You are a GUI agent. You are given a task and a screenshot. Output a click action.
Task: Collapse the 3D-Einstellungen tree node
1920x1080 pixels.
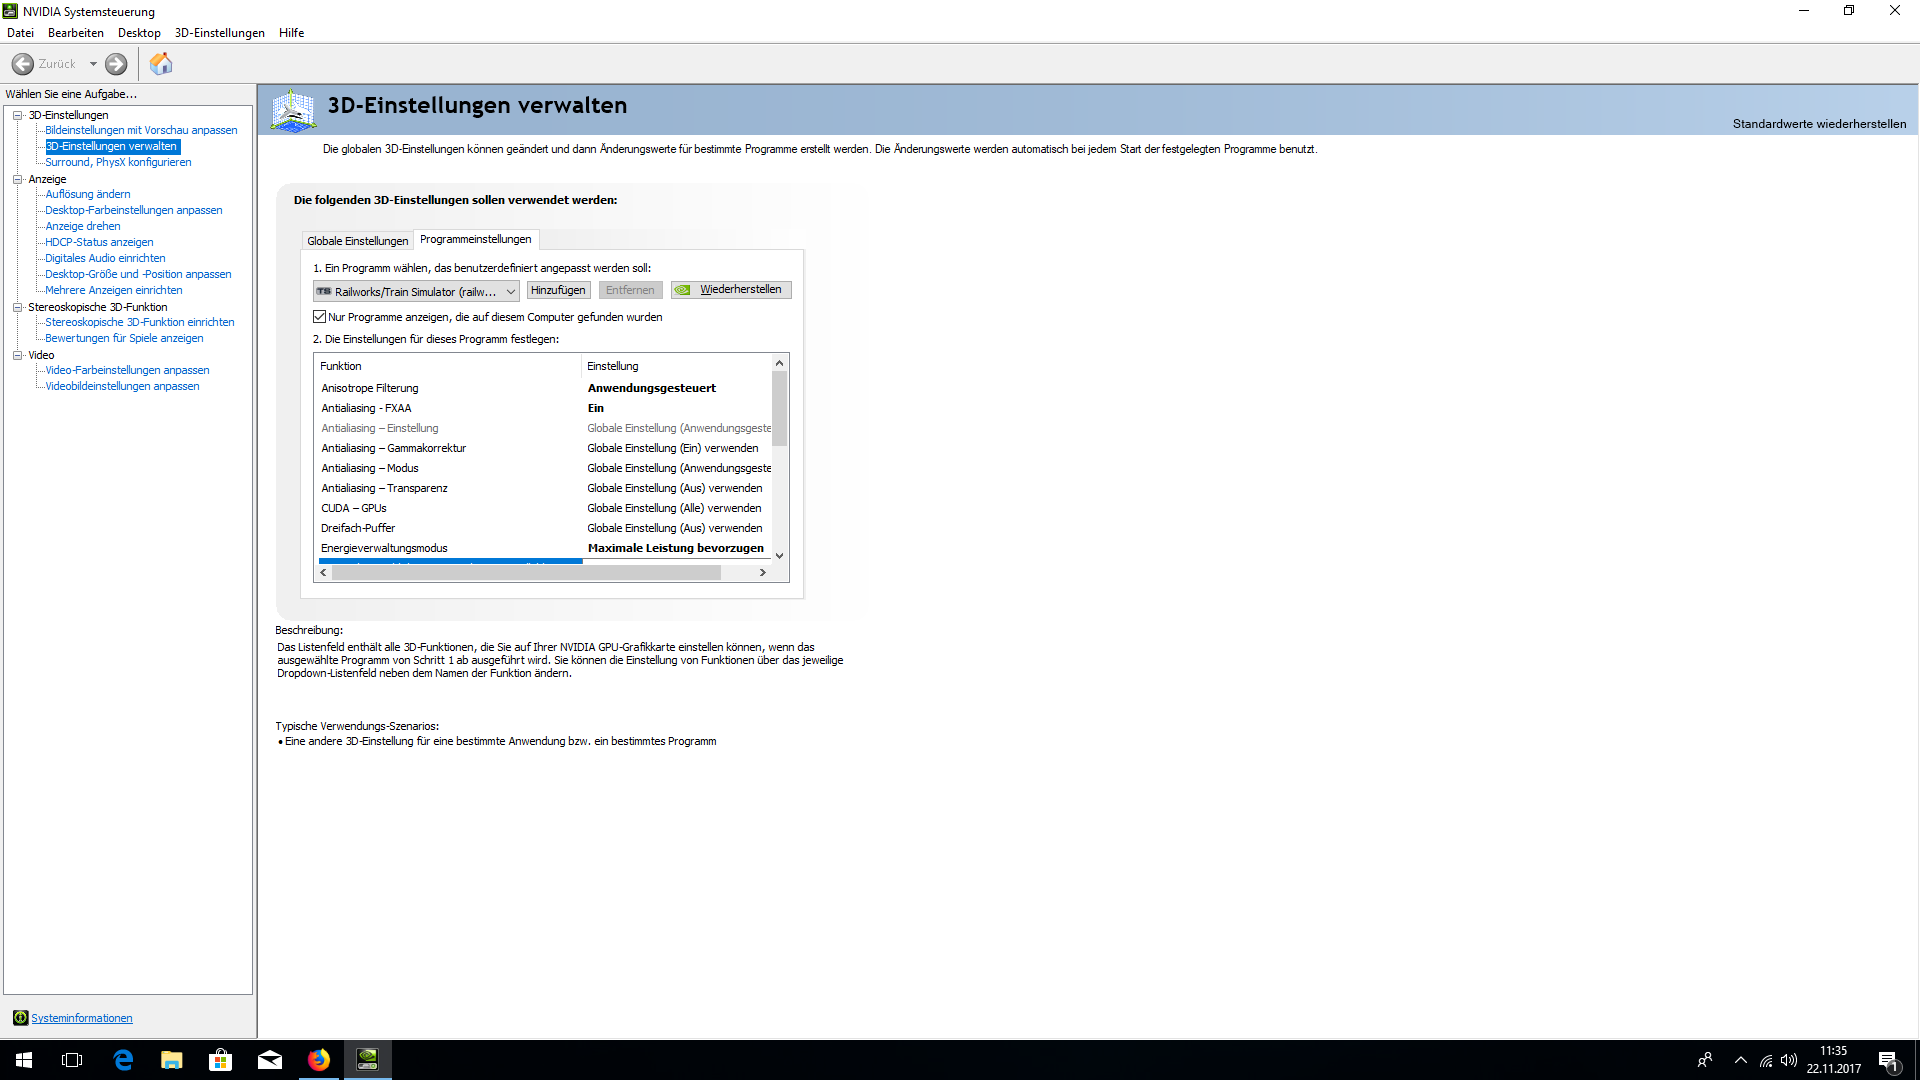coord(17,115)
